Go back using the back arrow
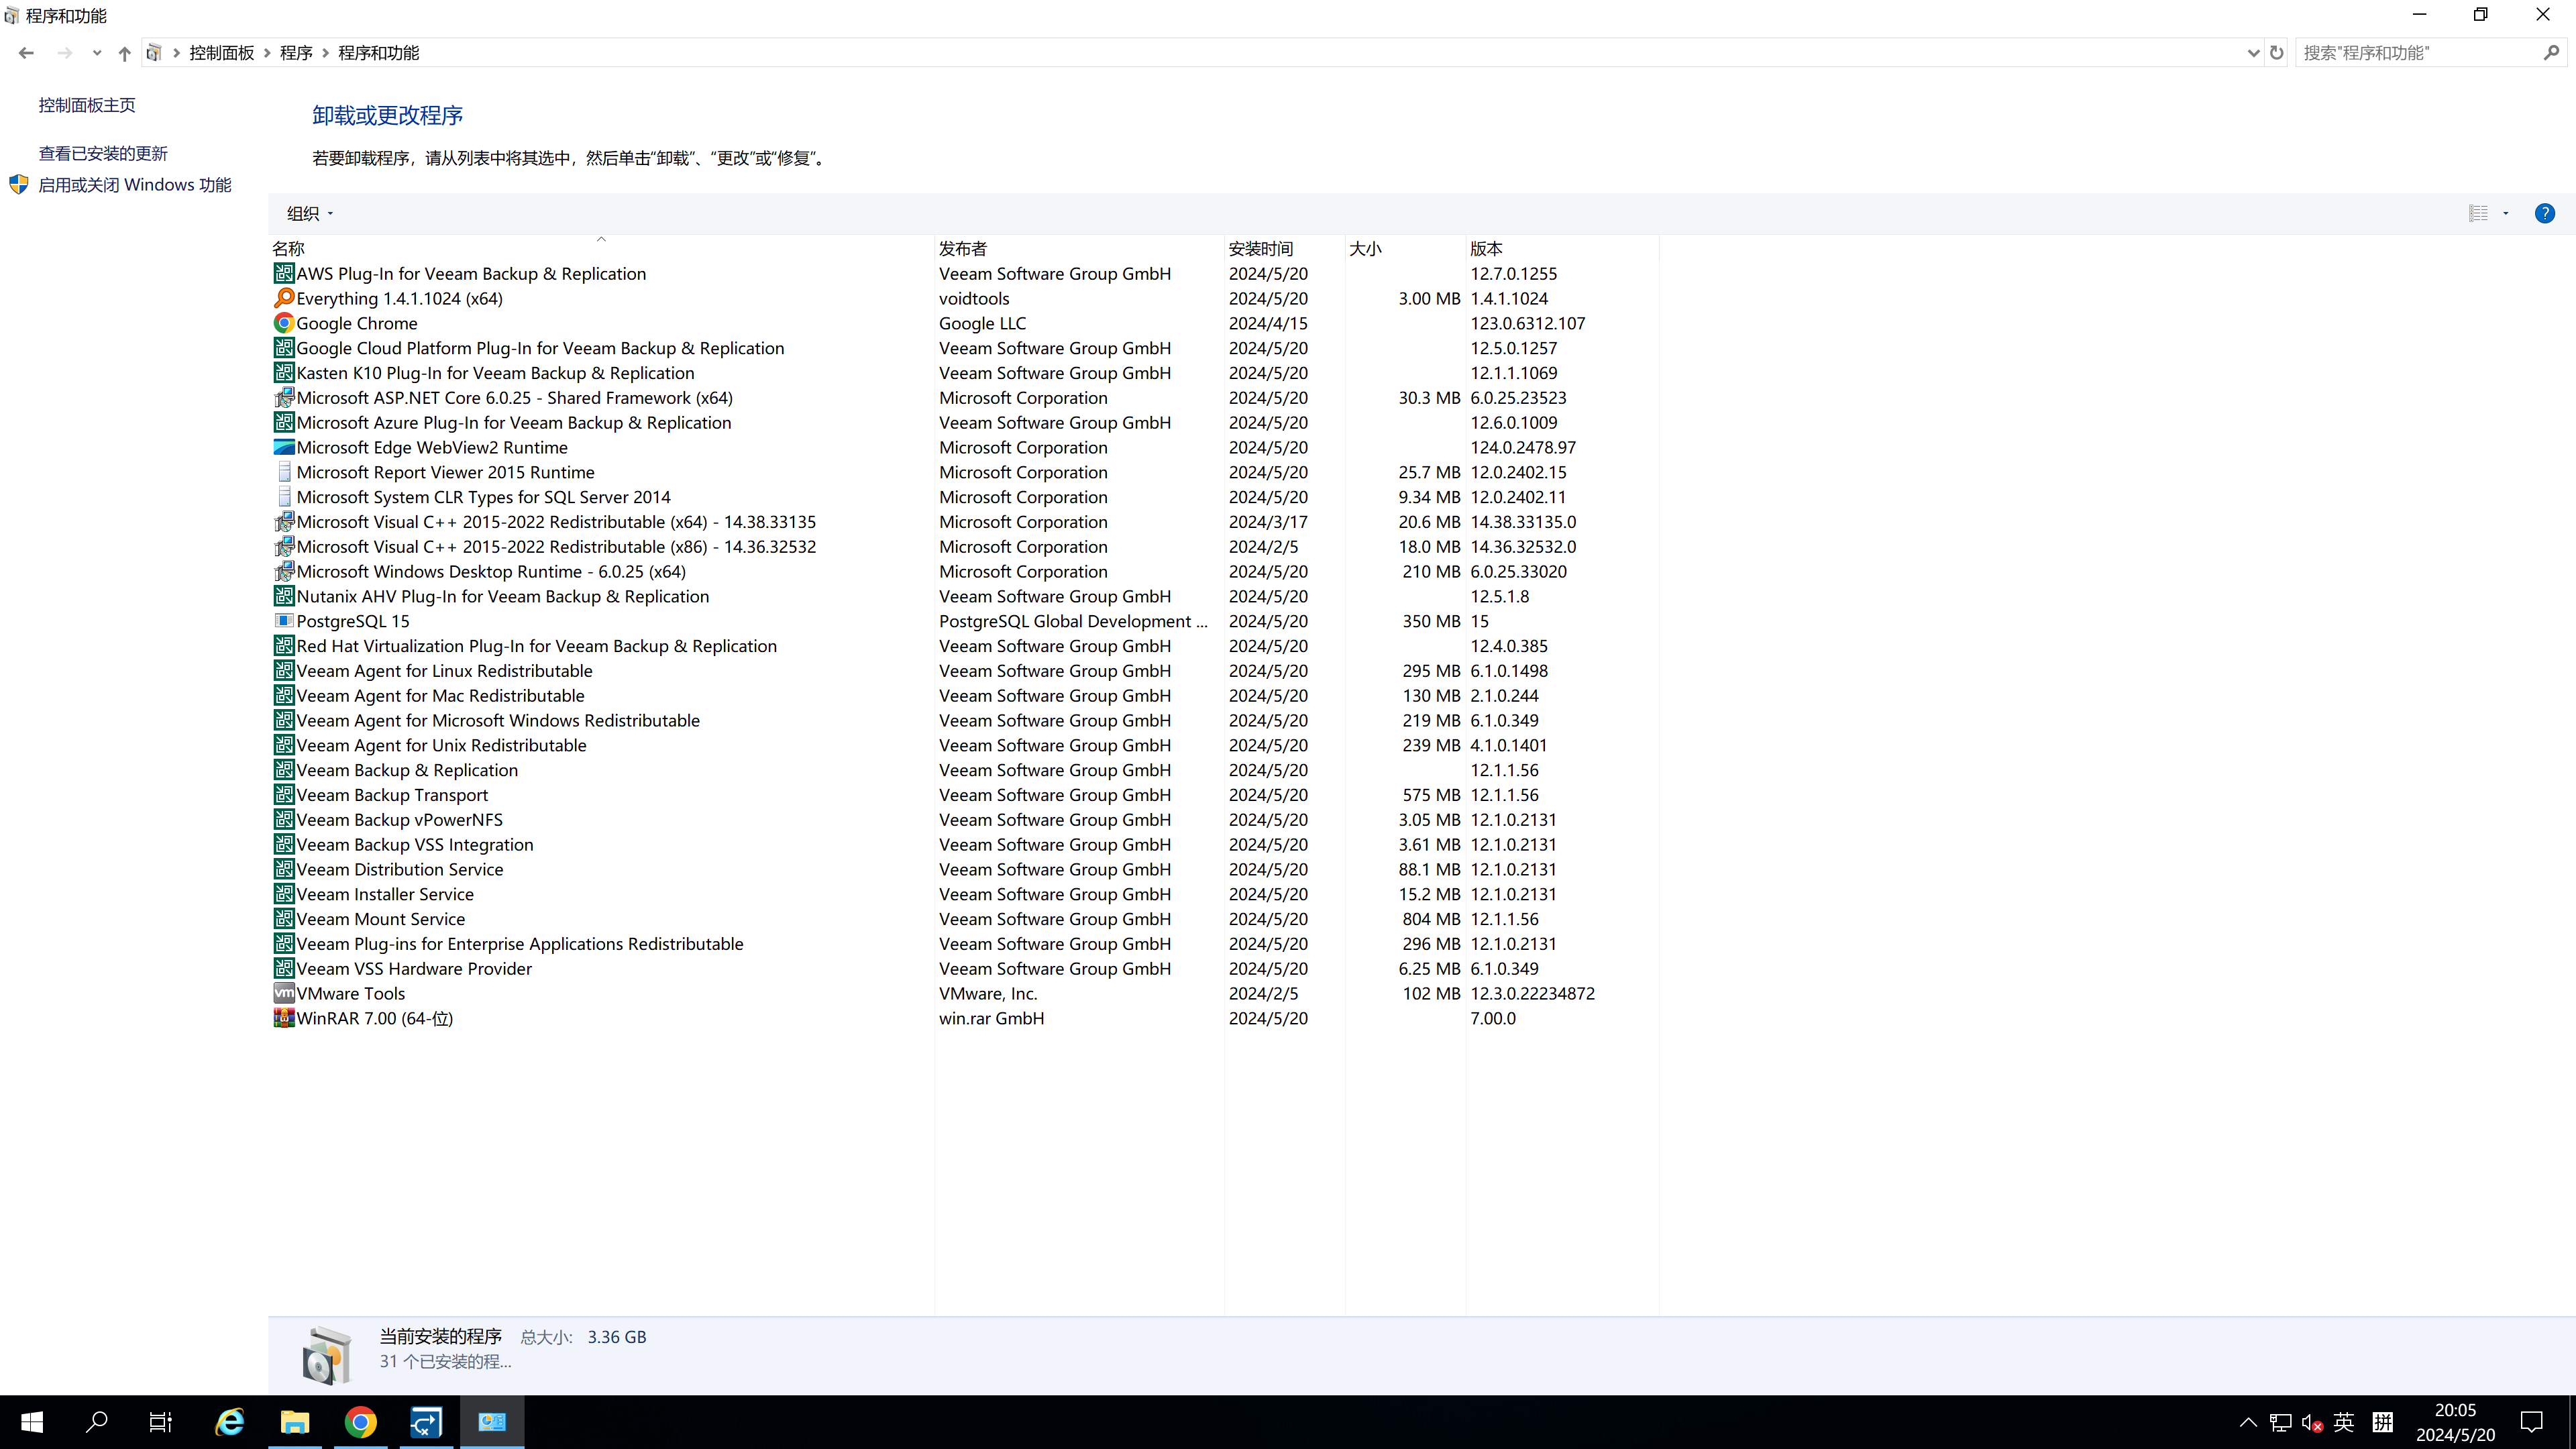 coord(26,53)
